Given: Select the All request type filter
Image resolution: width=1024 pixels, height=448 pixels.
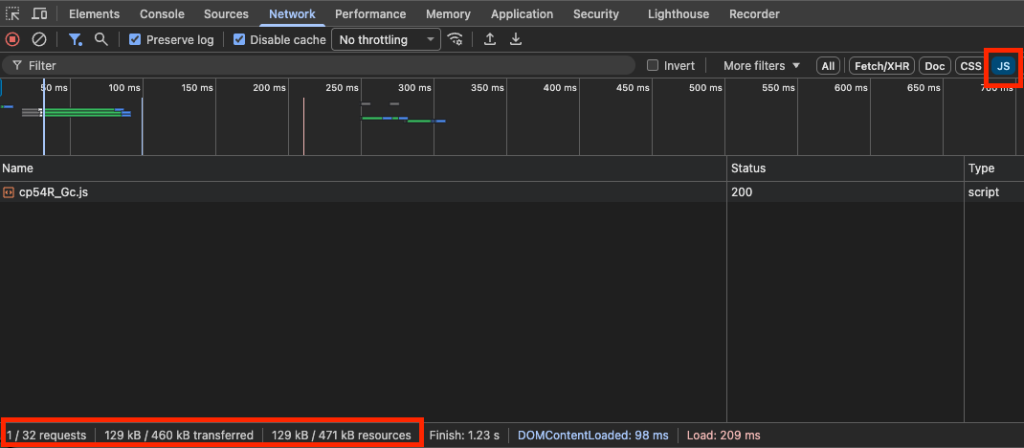Looking at the screenshot, I should tap(828, 66).
